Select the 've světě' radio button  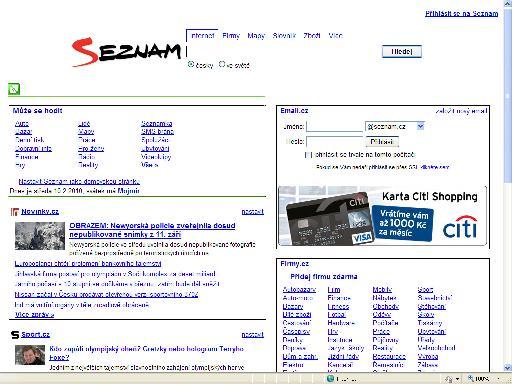click(x=222, y=64)
